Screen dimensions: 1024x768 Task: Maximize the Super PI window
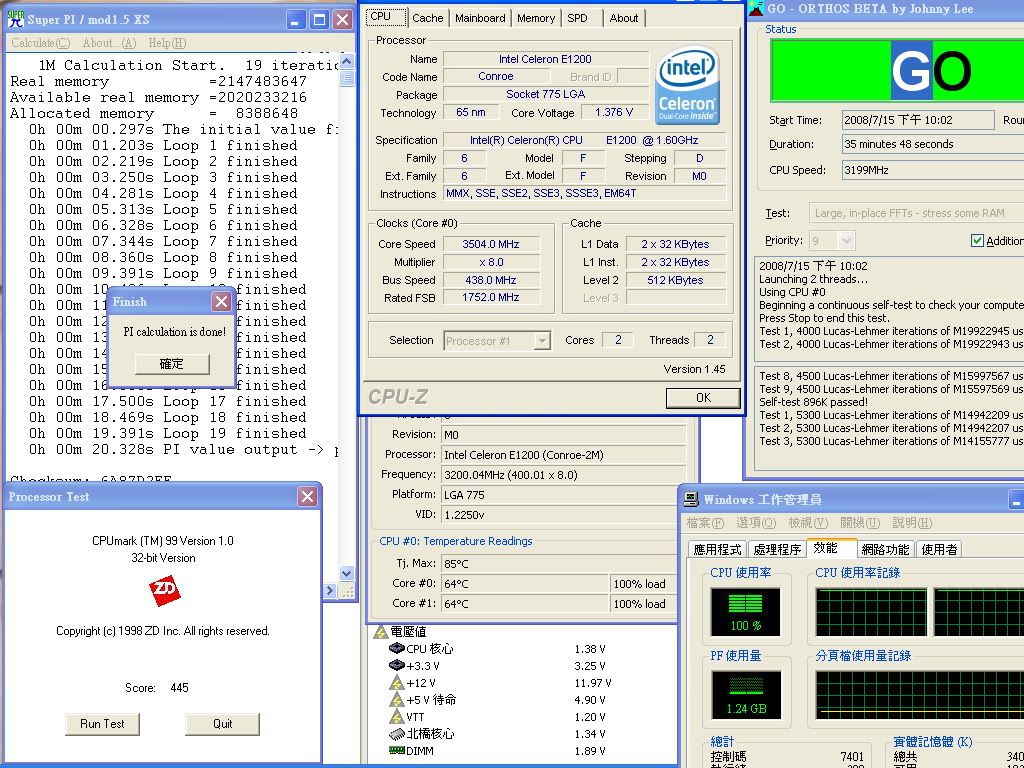(319, 20)
